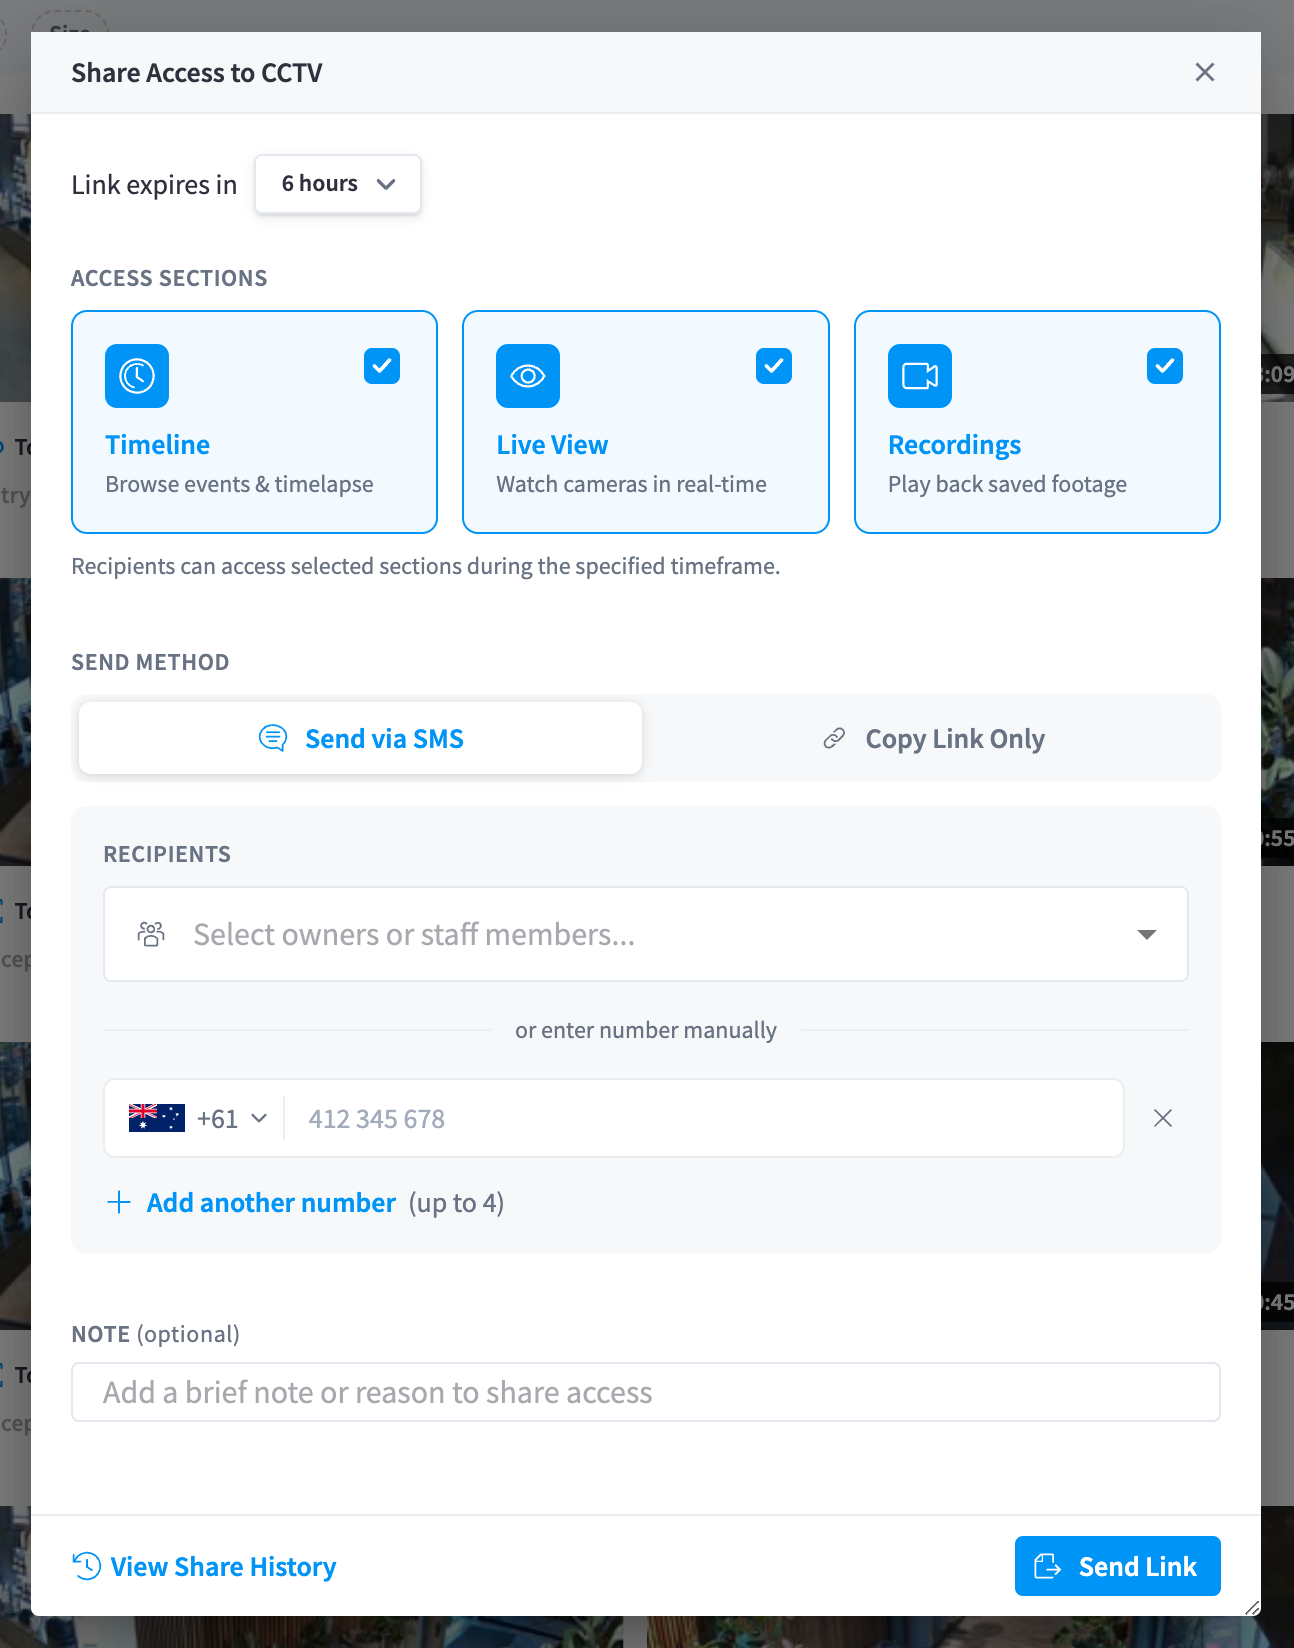Click the chevron next to 6 hours
Viewport: 1294px width, 1648px height.
point(386,184)
